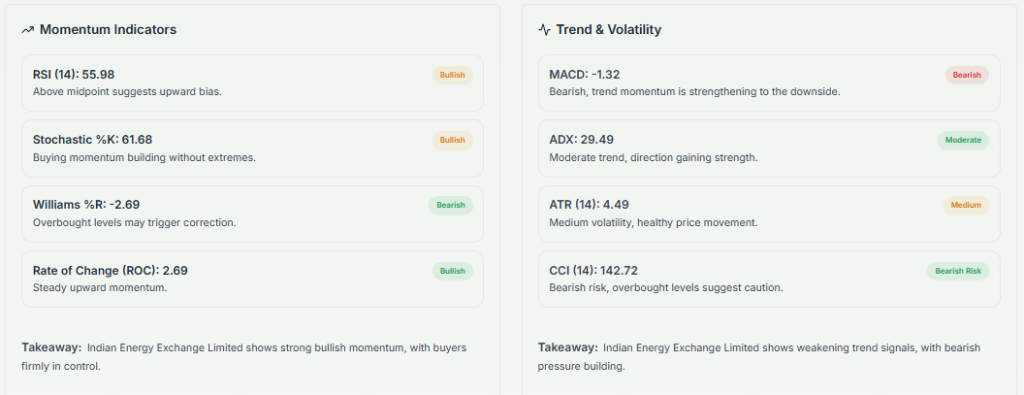Click 'Overbought levels may trigger correction.' text

pyautogui.click(x=135, y=223)
